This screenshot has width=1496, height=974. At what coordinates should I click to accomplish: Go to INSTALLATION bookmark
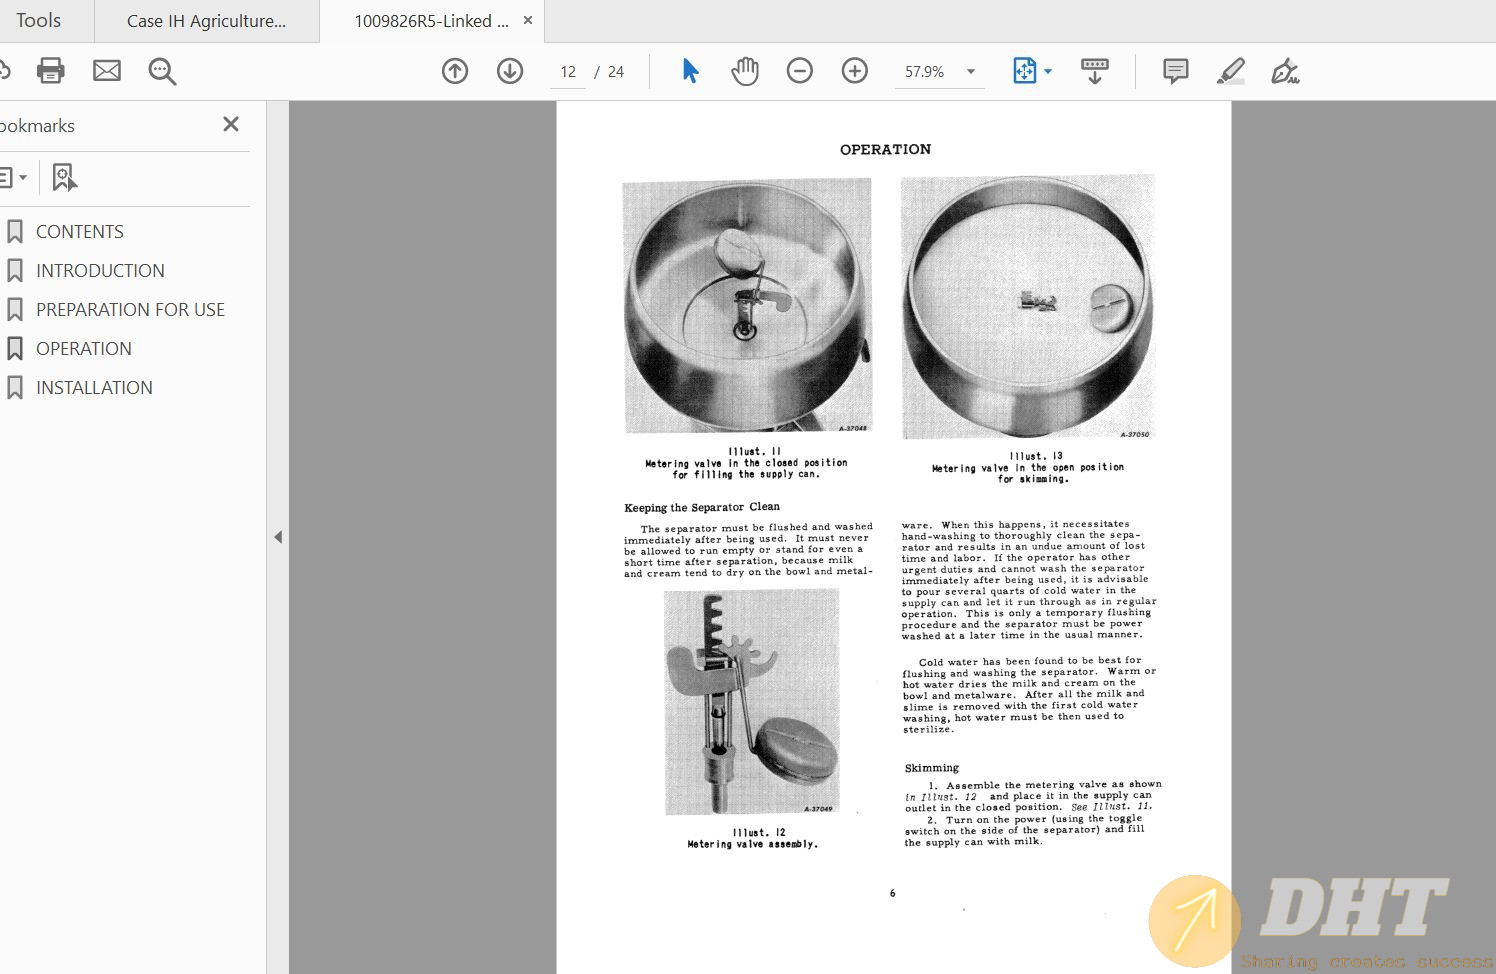point(94,388)
